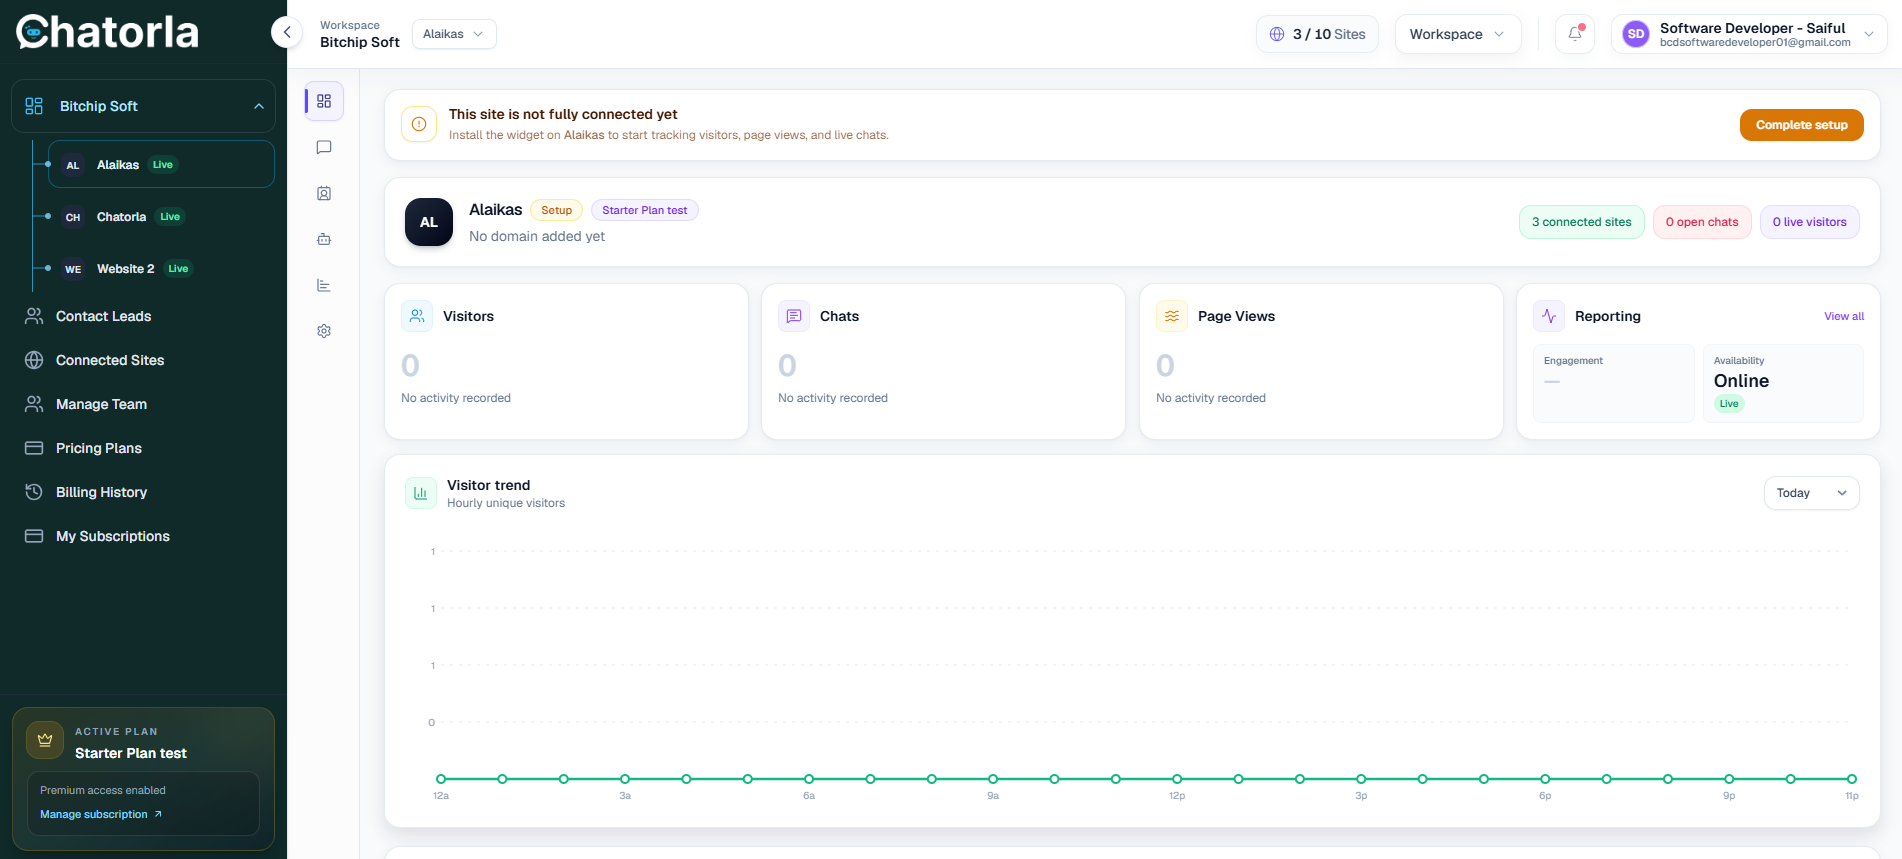Click the 3 connected sites badge
The width and height of the screenshot is (1902, 859).
[x=1581, y=222]
